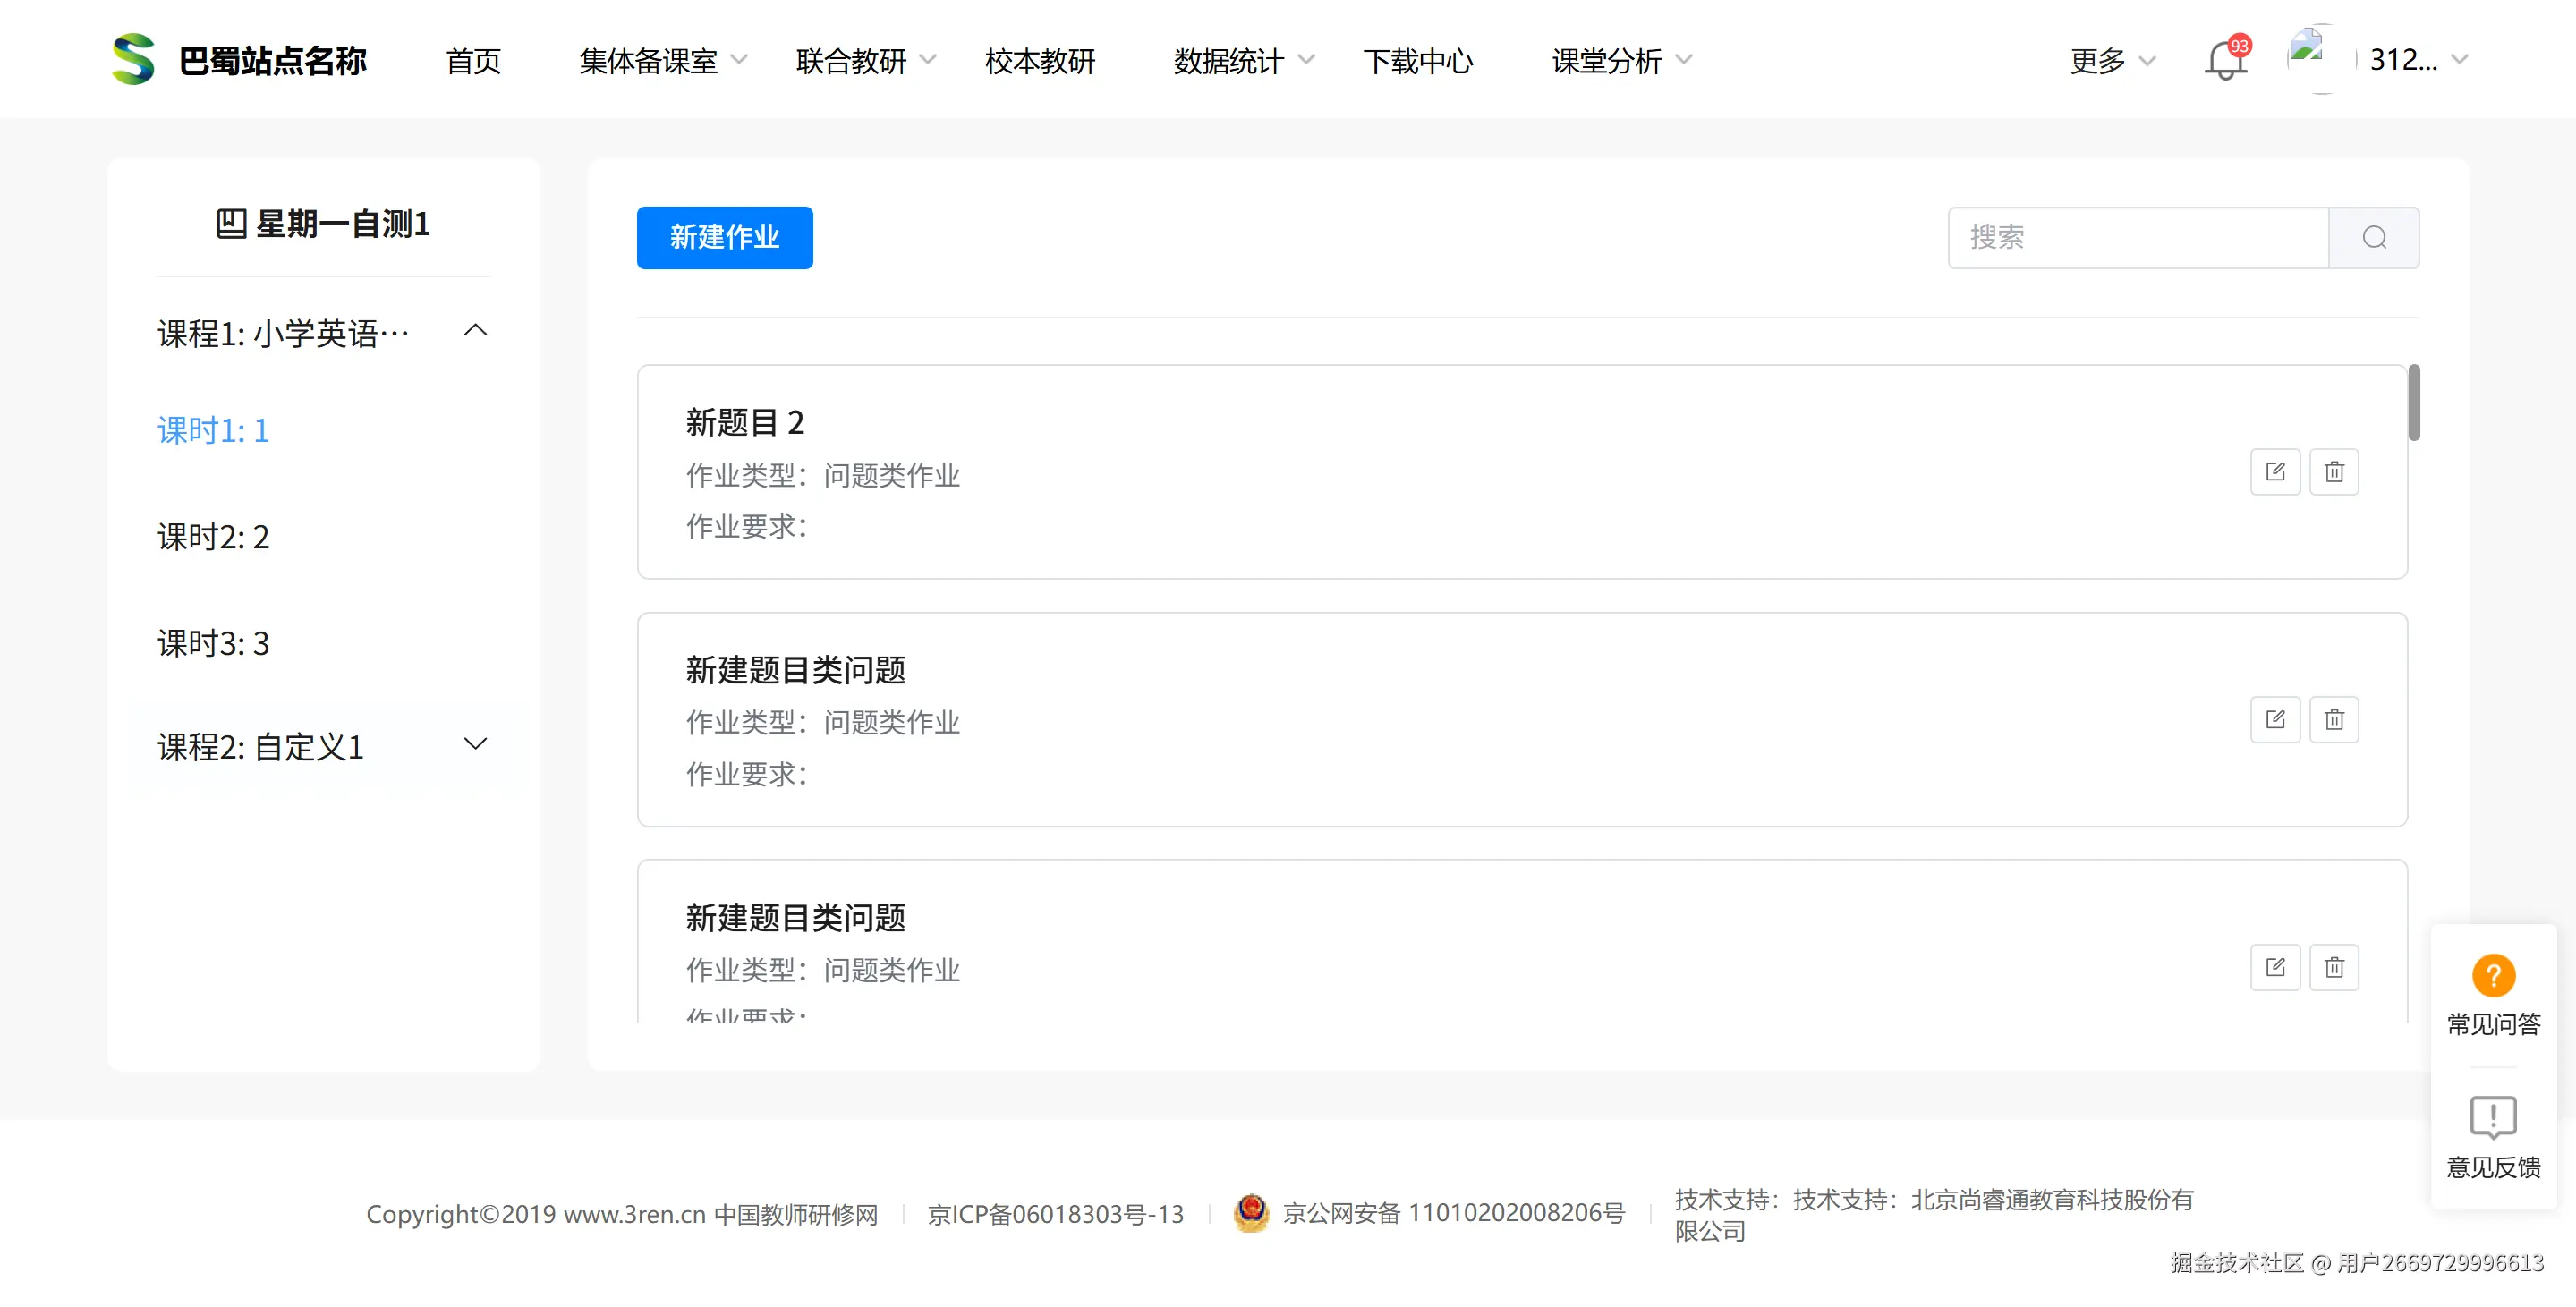Edit the 新题目 2 assignment
Image resolution: width=2576 pixels, height=1307 pixels.
[x=2275, y=472]
